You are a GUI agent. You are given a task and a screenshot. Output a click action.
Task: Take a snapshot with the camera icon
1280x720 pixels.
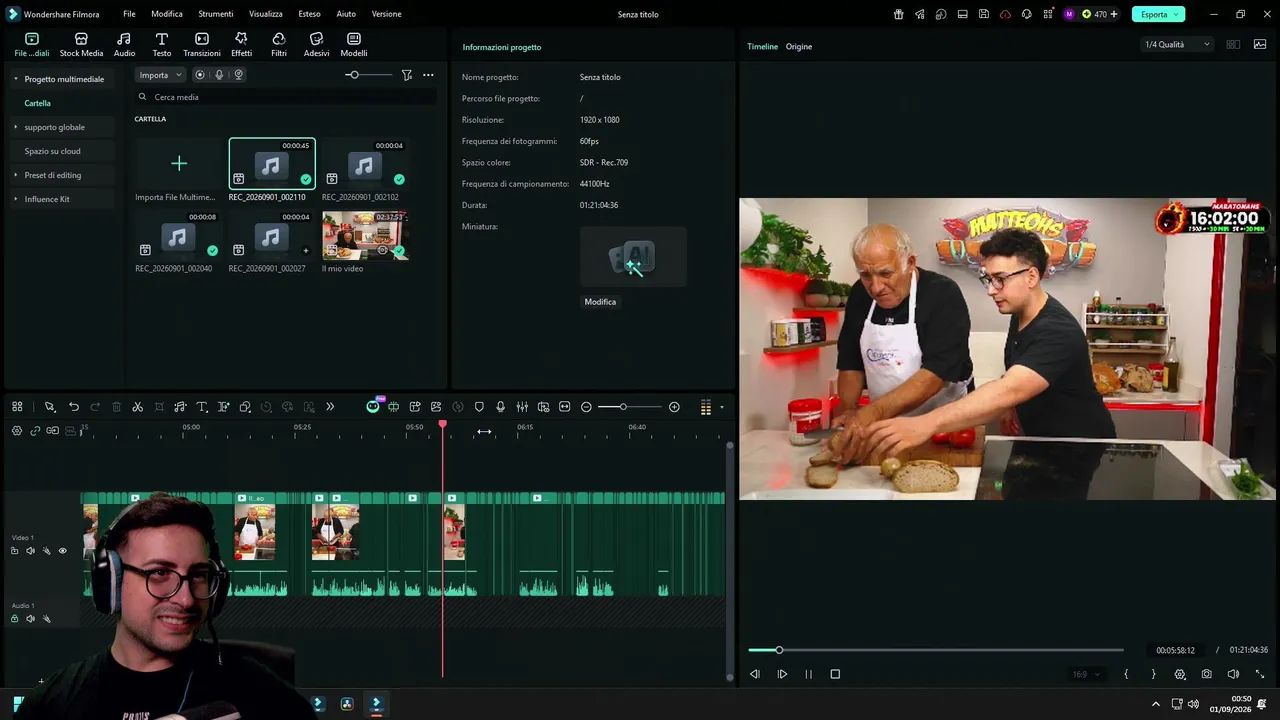1207,674
